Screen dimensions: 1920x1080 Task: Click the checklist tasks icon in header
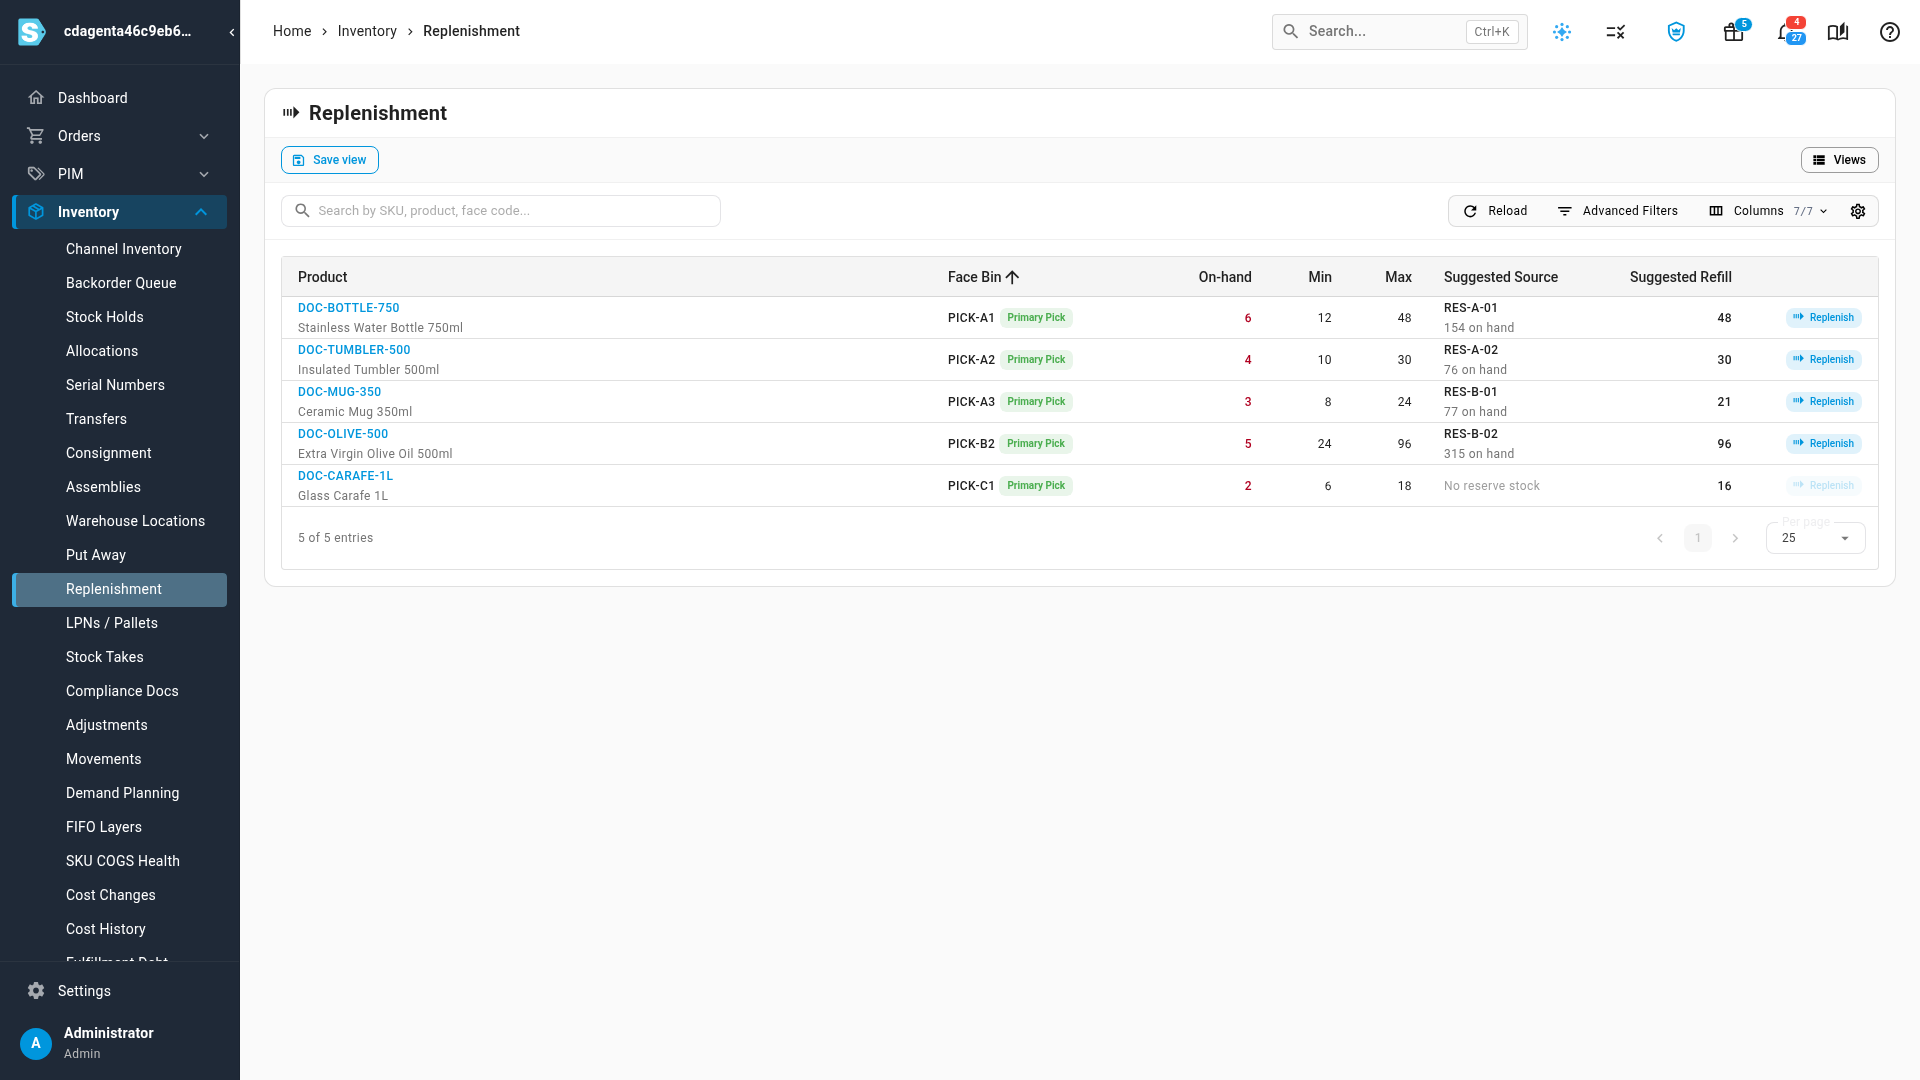pyautogui.click(x=1616, y=32)
